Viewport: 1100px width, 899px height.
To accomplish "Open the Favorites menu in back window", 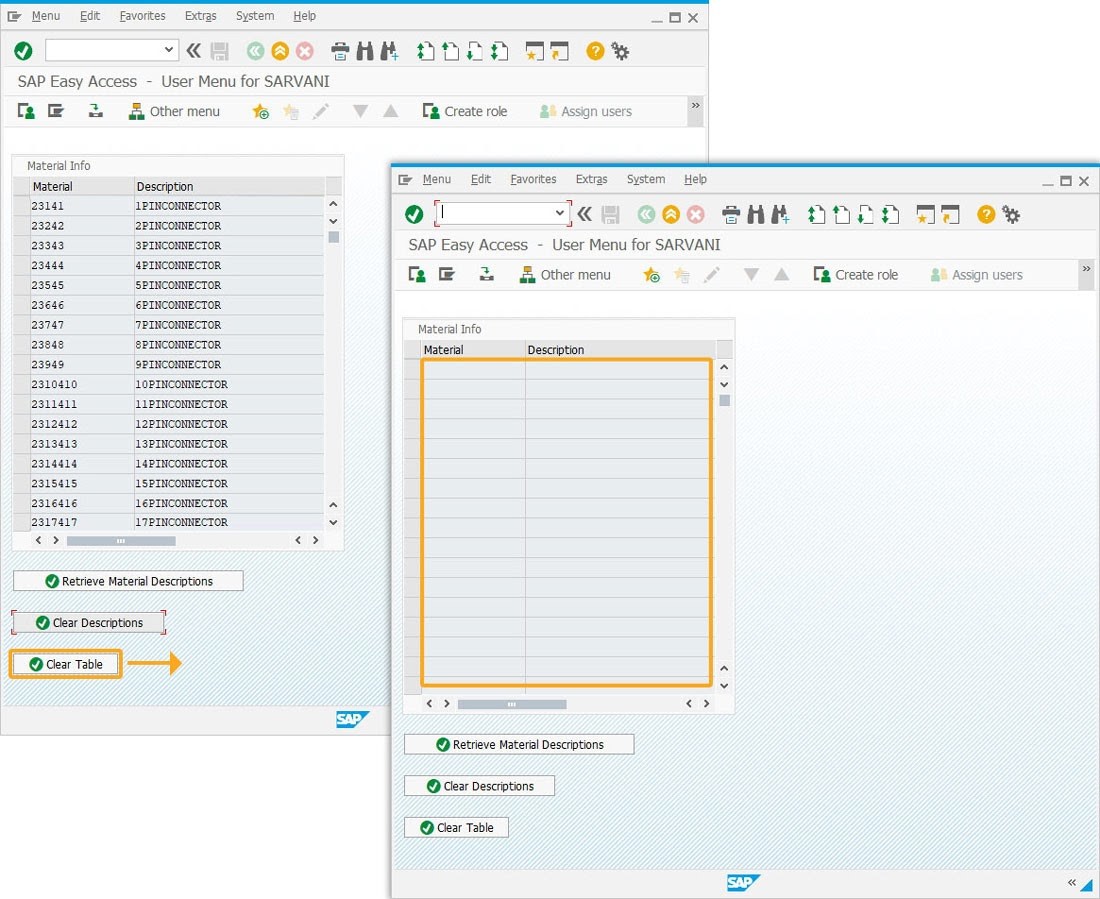I will (x=142, y=16).
